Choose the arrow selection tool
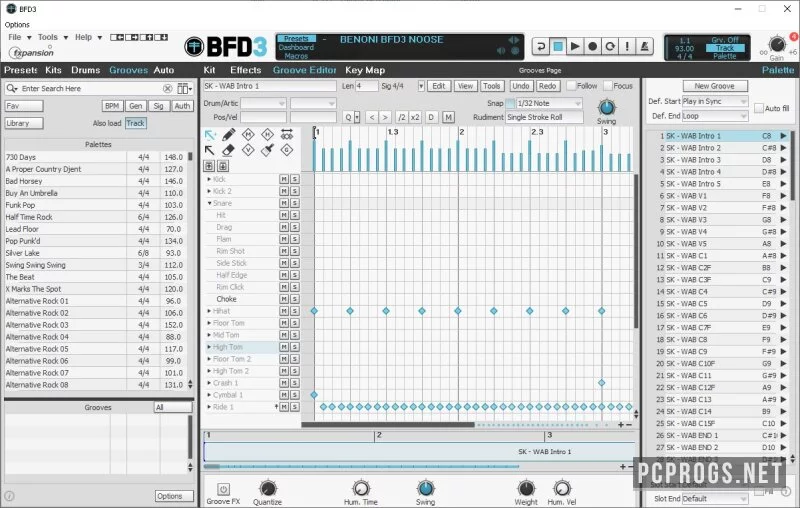The width and height of the screenshot is (800, 508). (x=210, y=150)
